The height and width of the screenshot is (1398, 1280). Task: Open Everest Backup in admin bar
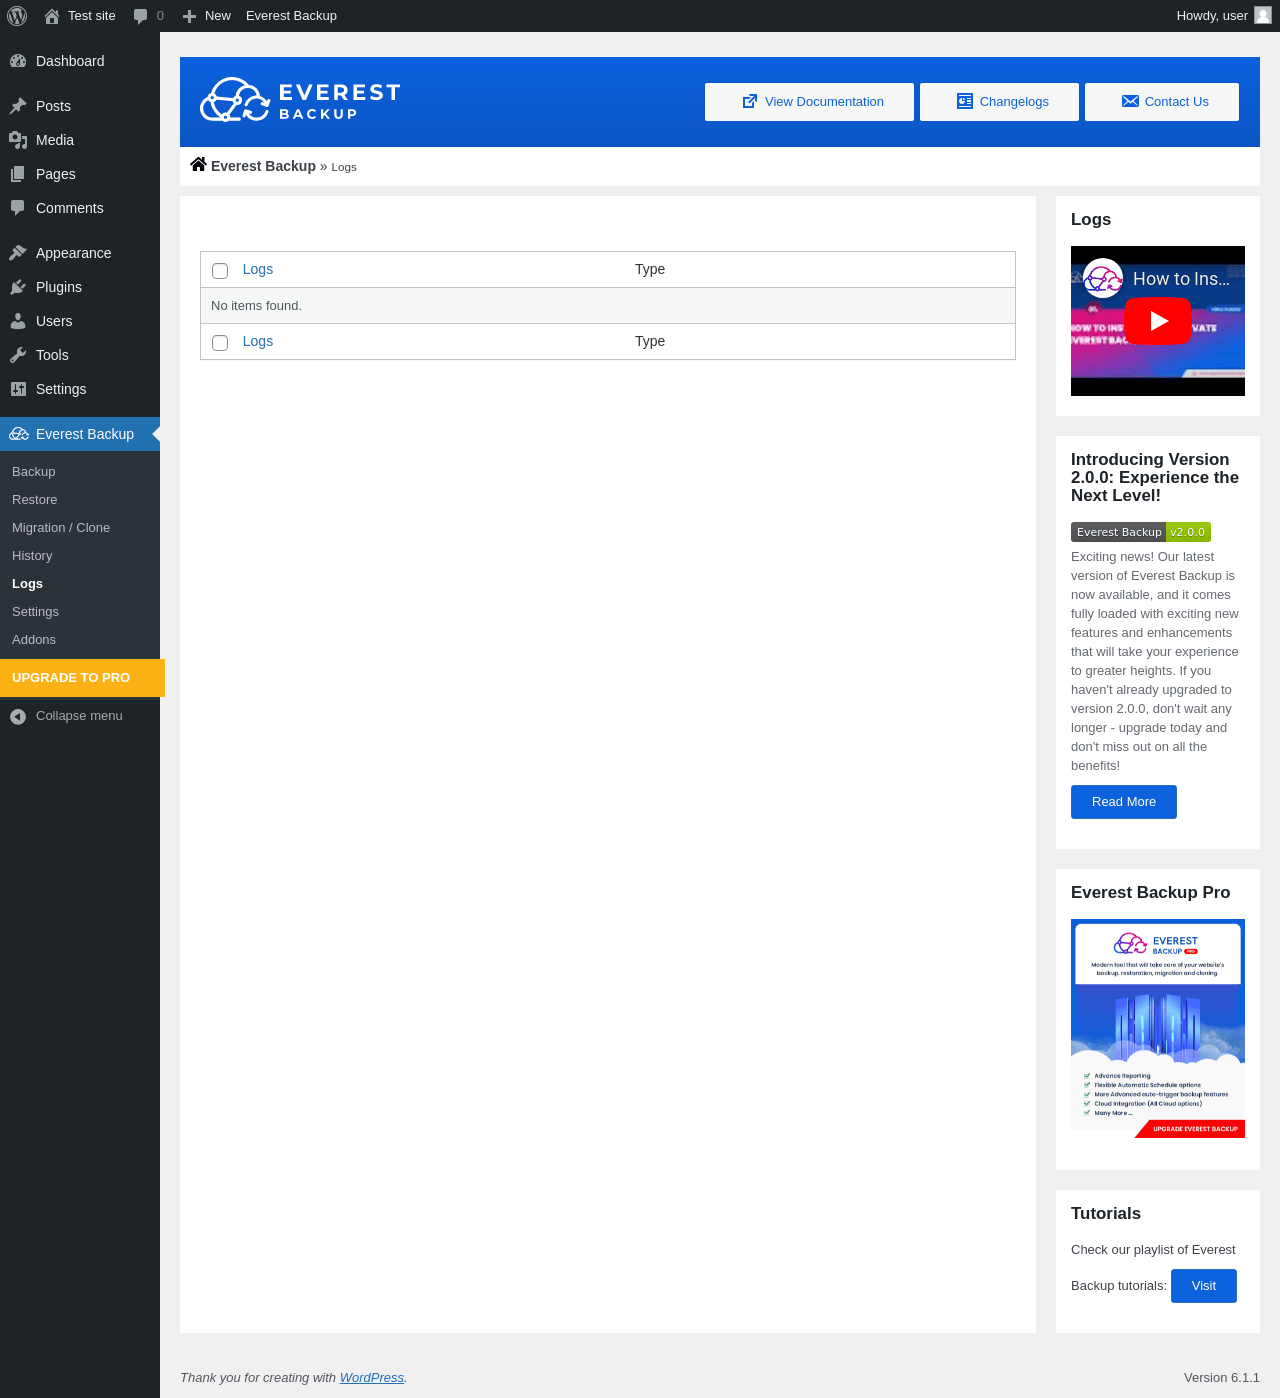click(291, 16)
